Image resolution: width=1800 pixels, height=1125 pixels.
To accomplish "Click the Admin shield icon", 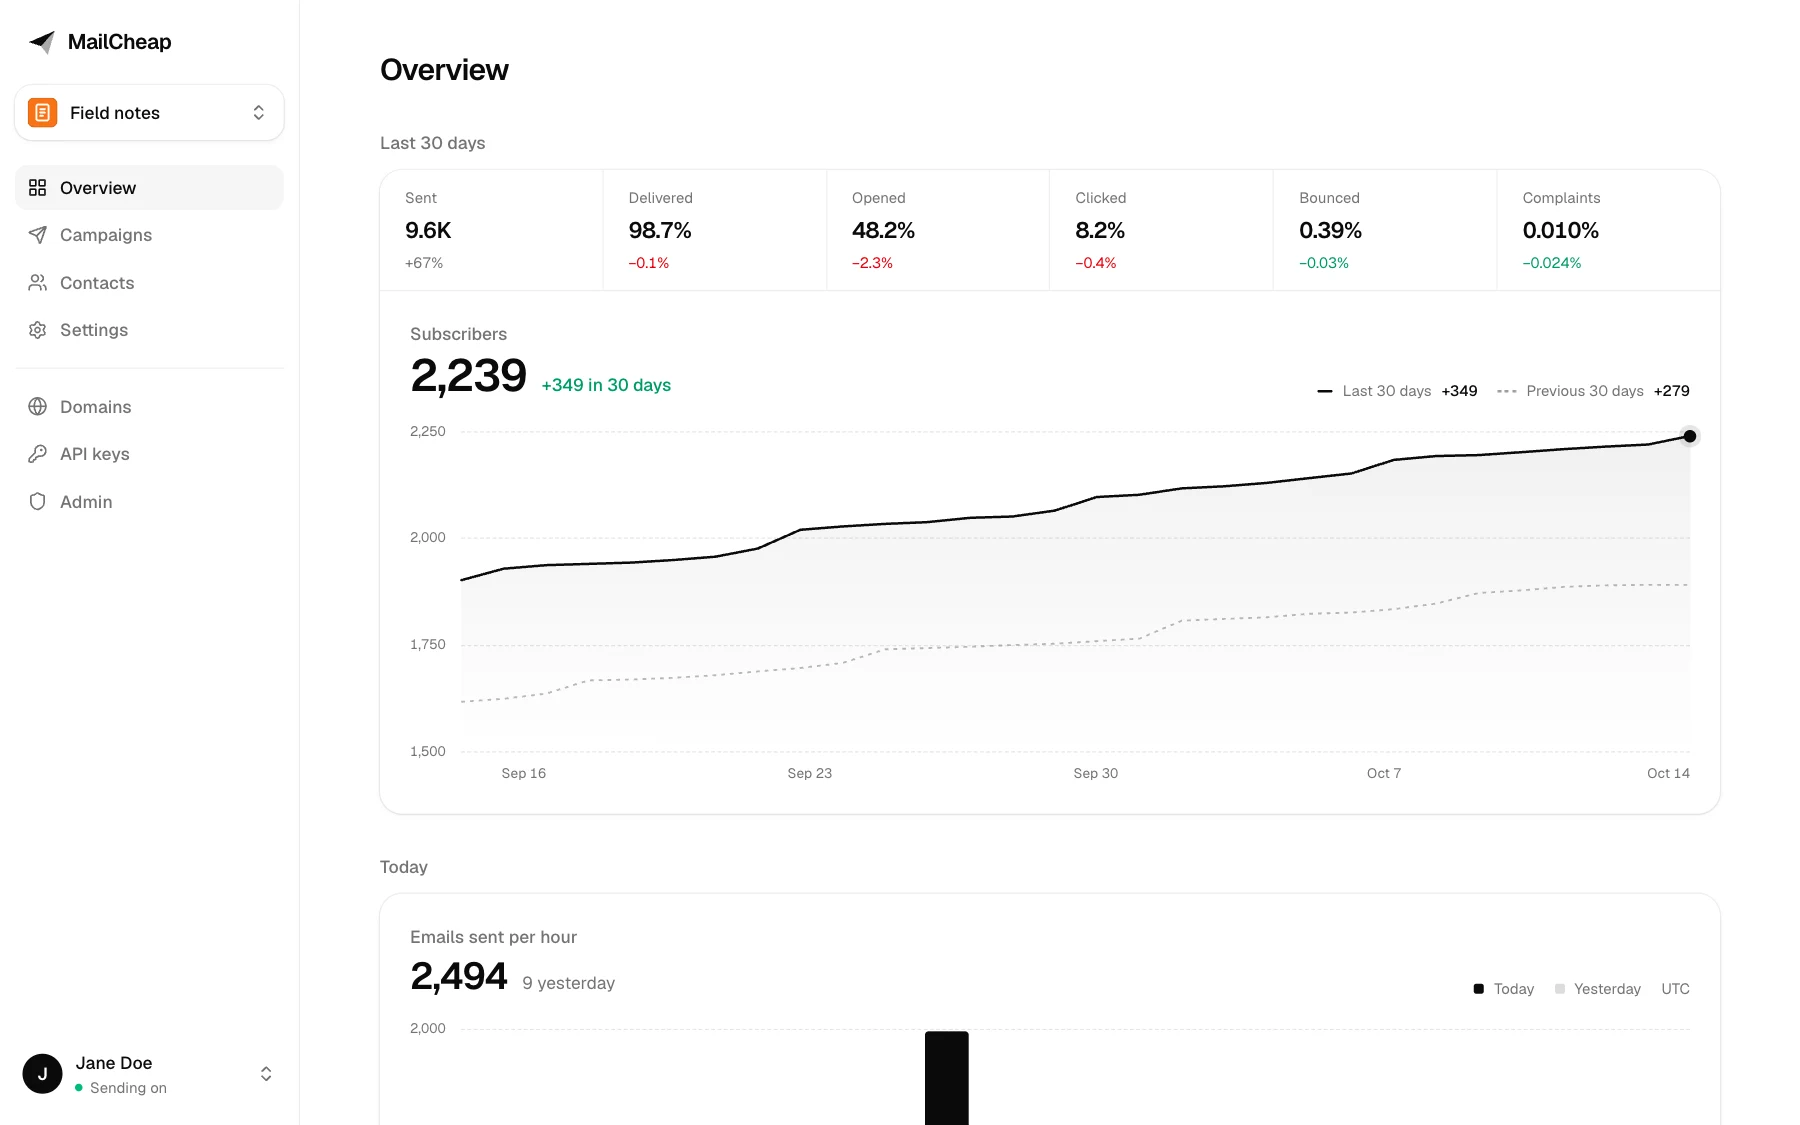I will pos(38,502).
